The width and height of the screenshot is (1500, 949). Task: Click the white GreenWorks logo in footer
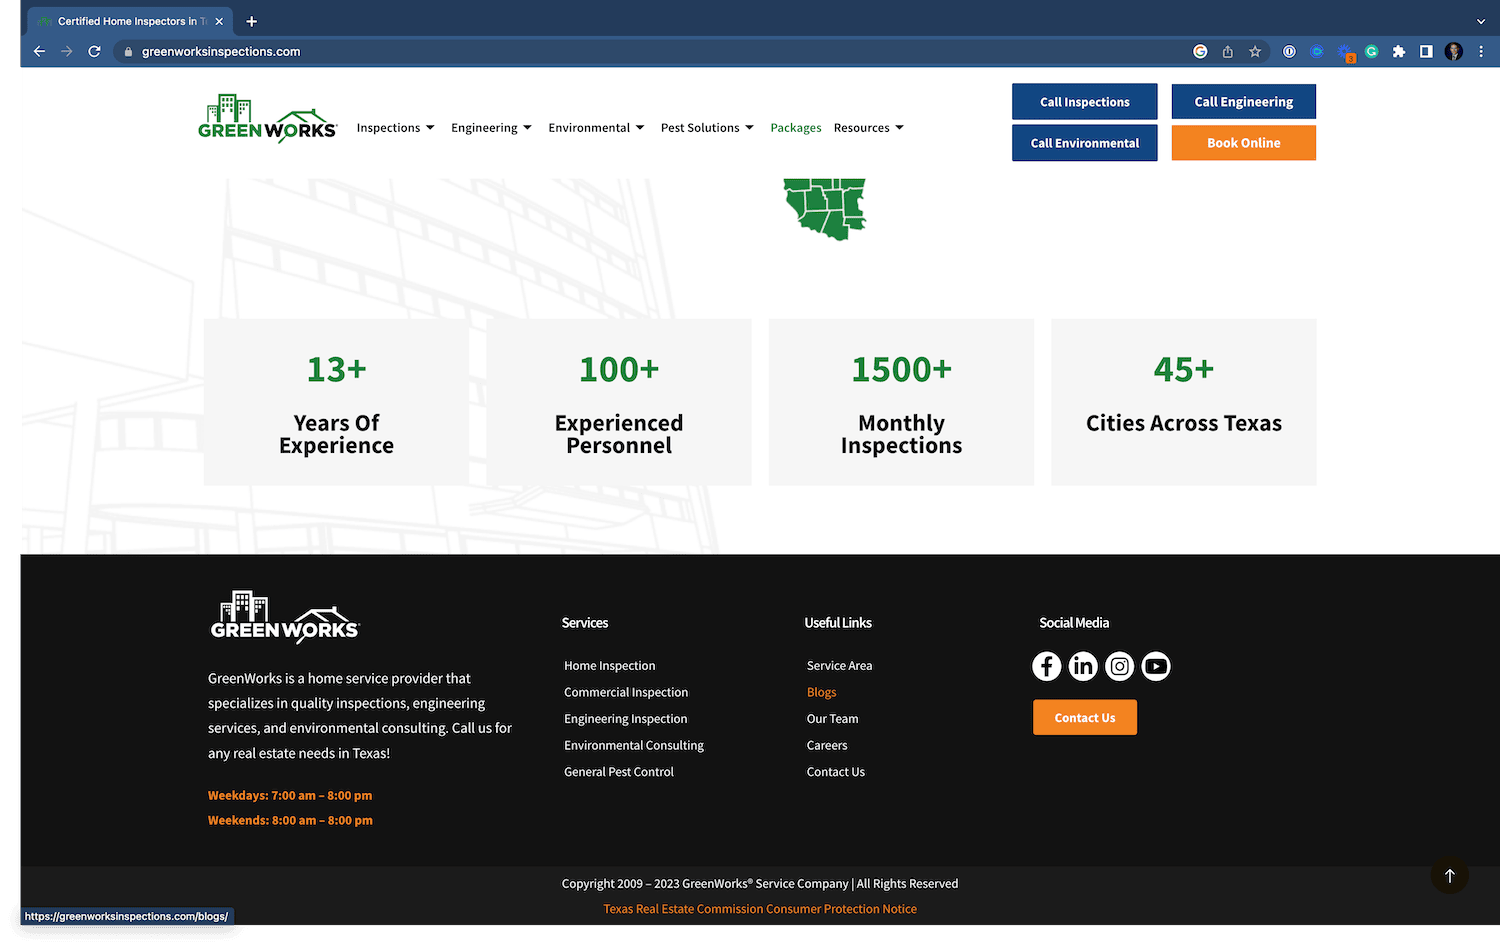(x=285, y=616)
